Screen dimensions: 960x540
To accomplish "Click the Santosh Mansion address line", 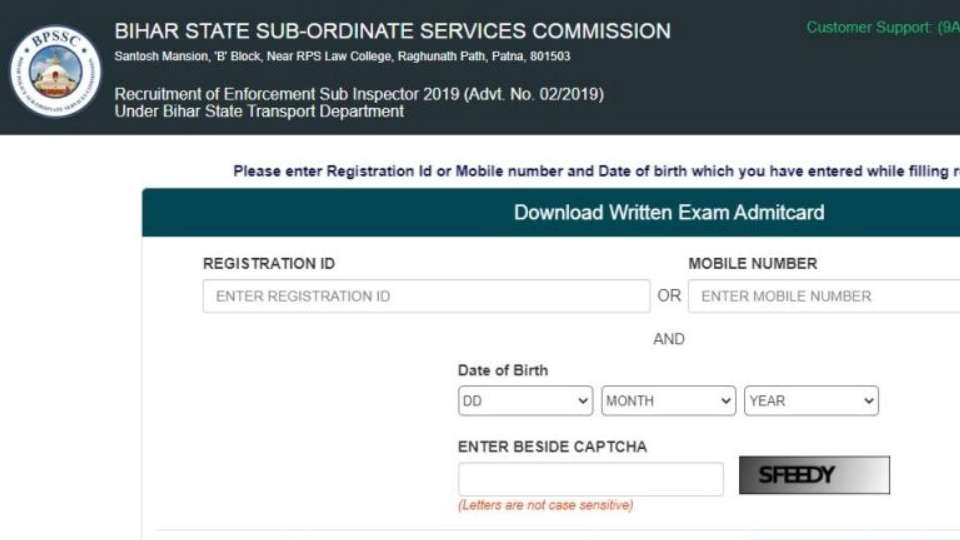I will 342,57.
